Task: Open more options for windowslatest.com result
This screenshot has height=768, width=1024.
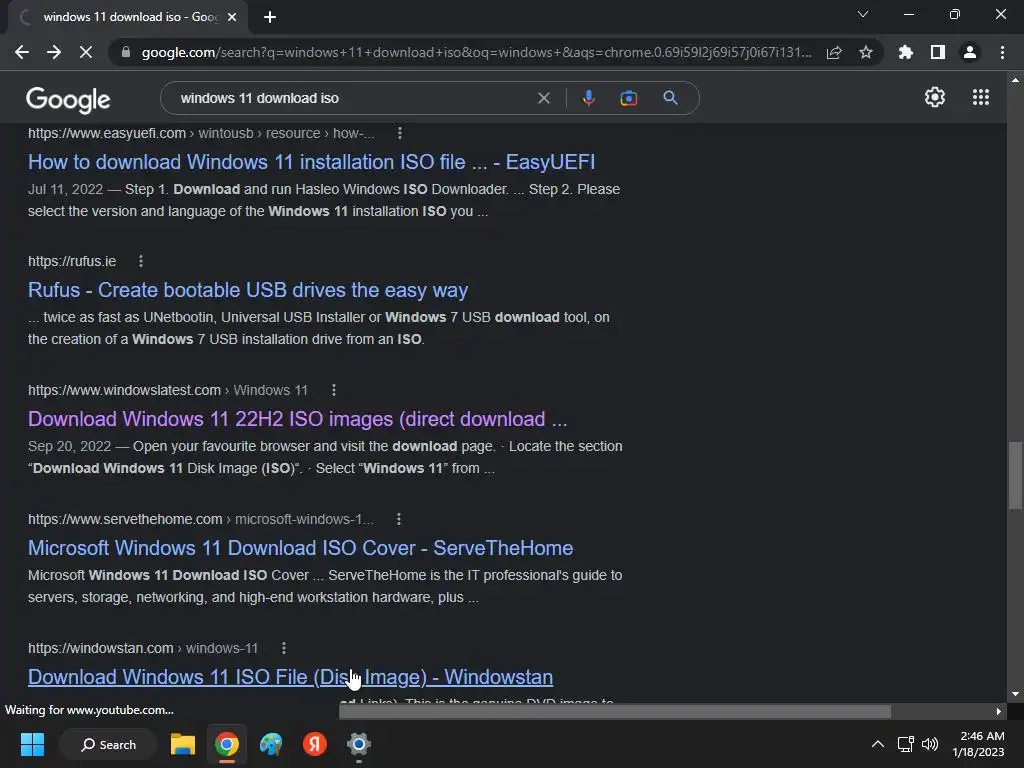Action: [334, 390]
